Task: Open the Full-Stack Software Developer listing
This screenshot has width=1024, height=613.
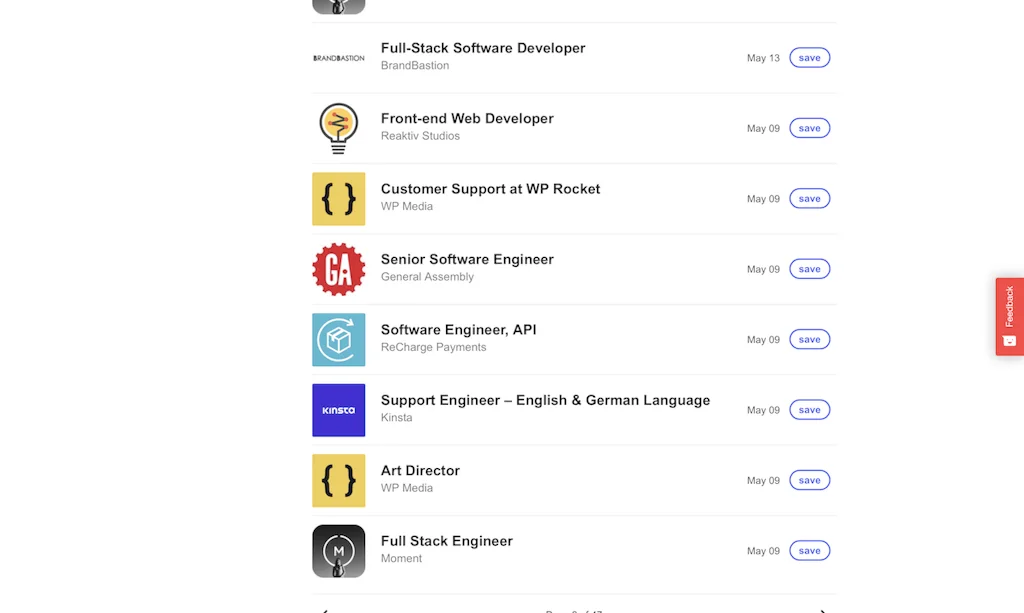Action: 483,48
